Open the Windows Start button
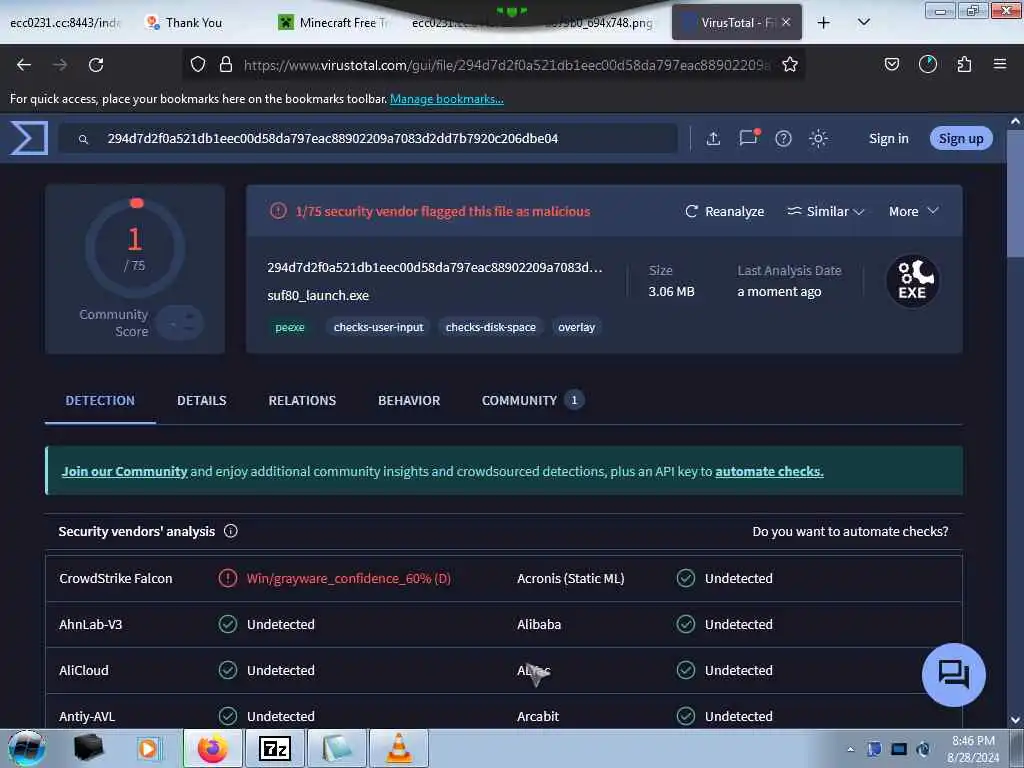The width and height of the screenshot is (1024, 768). click(26, 748)
